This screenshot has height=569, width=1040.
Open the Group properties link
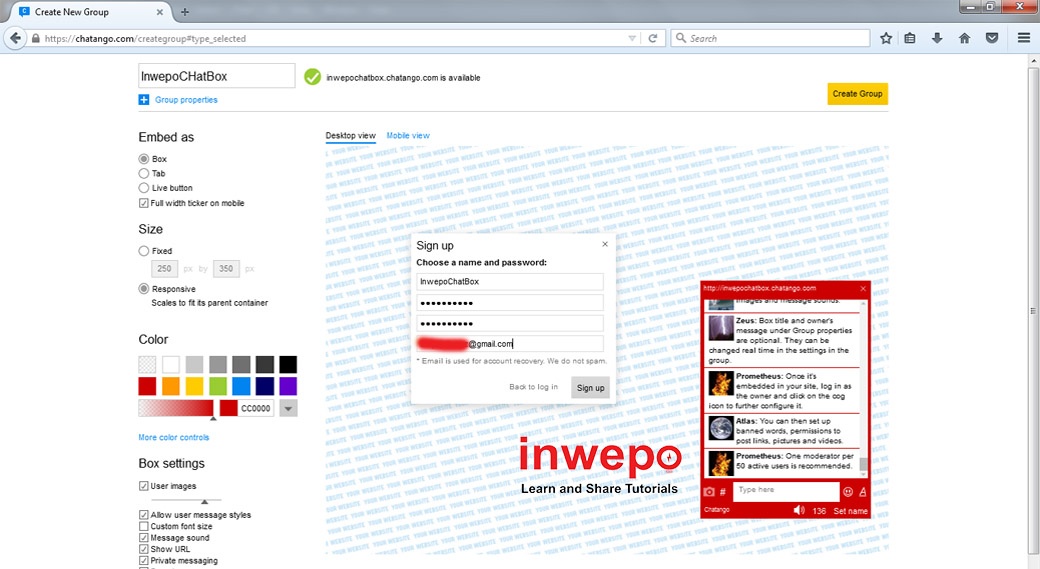point(186,99)
